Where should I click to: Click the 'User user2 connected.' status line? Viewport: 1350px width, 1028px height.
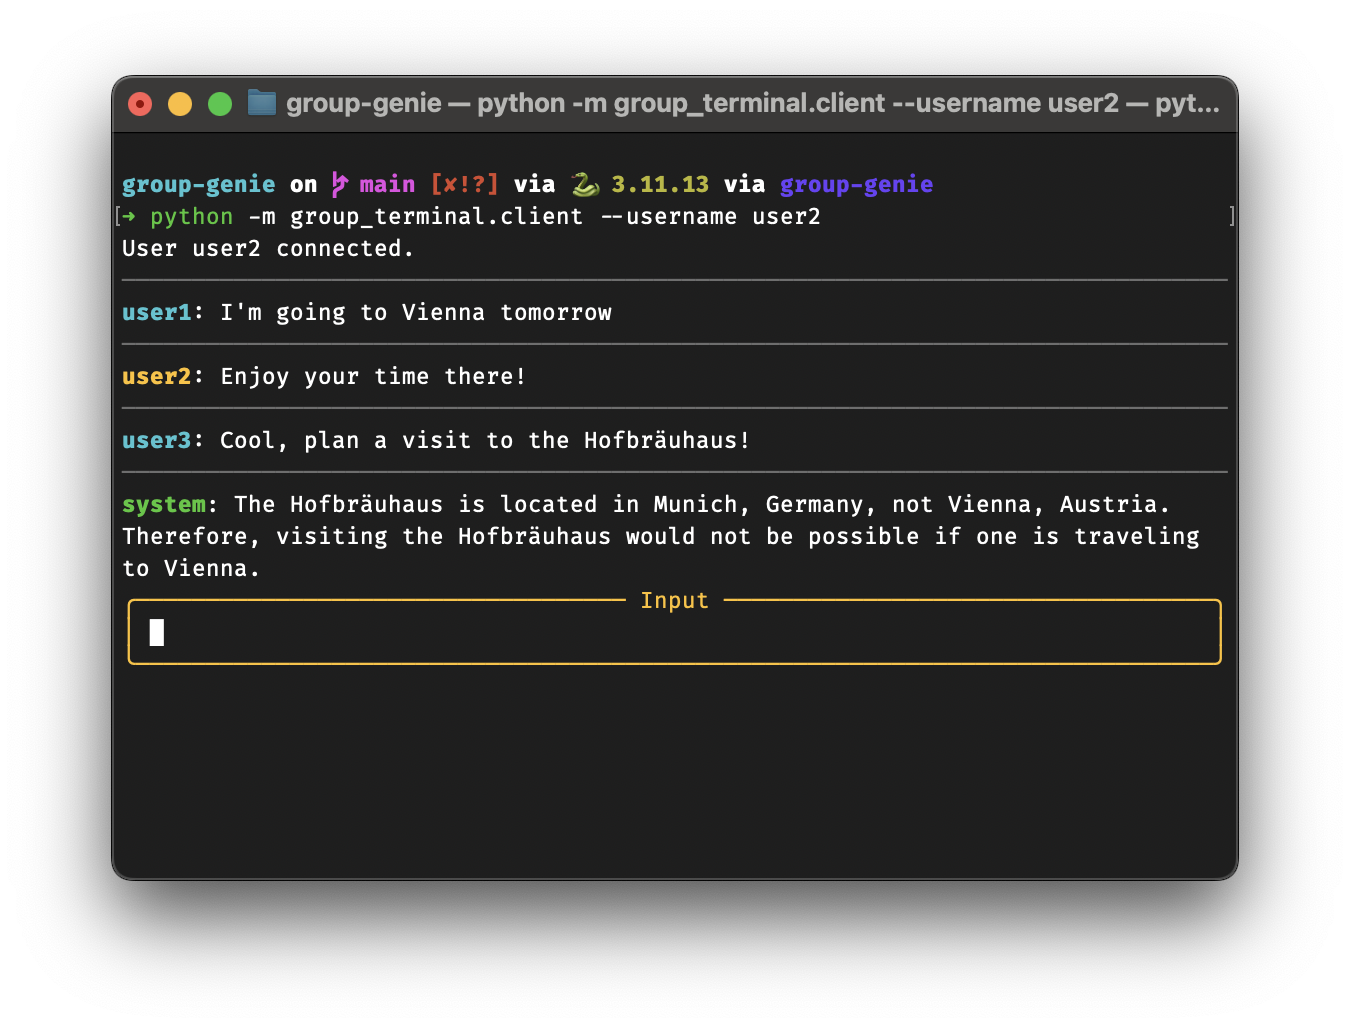pyautogui.click(x=268, y=248)
